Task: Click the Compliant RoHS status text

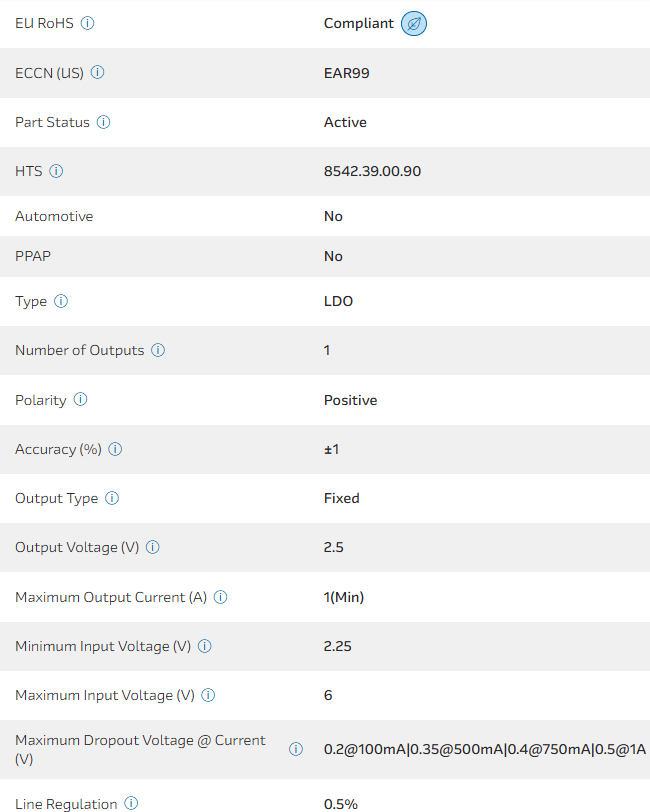Action: coord(358,23)
